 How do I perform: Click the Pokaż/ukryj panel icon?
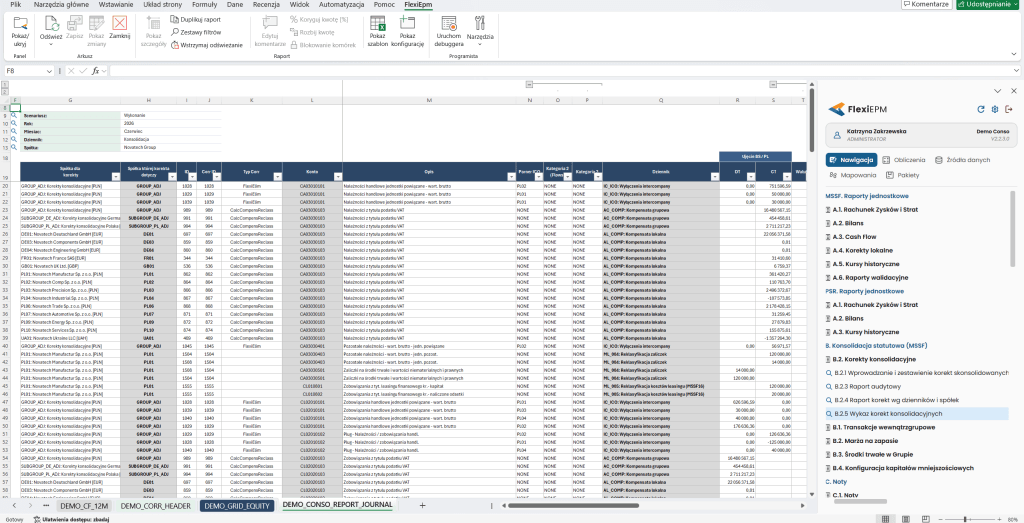(20, 24)
